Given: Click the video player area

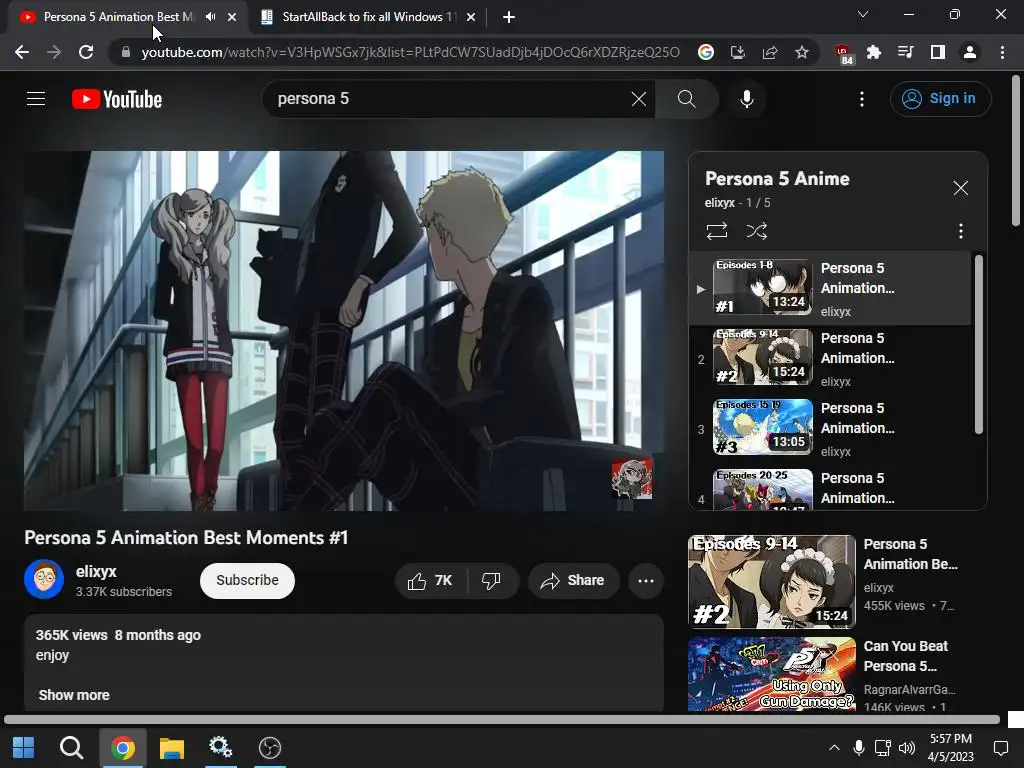Looking at the screenshot, I should (x=344, y=330).
